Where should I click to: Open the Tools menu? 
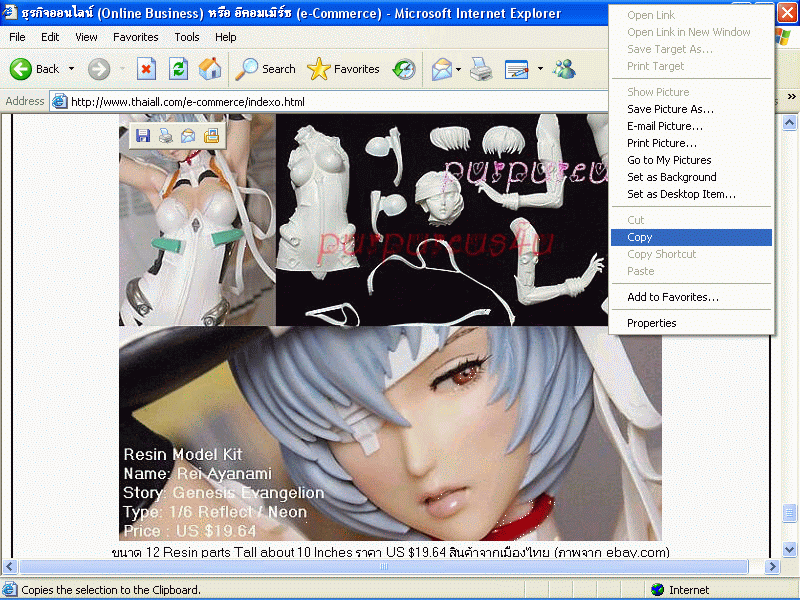coord(187,37)
